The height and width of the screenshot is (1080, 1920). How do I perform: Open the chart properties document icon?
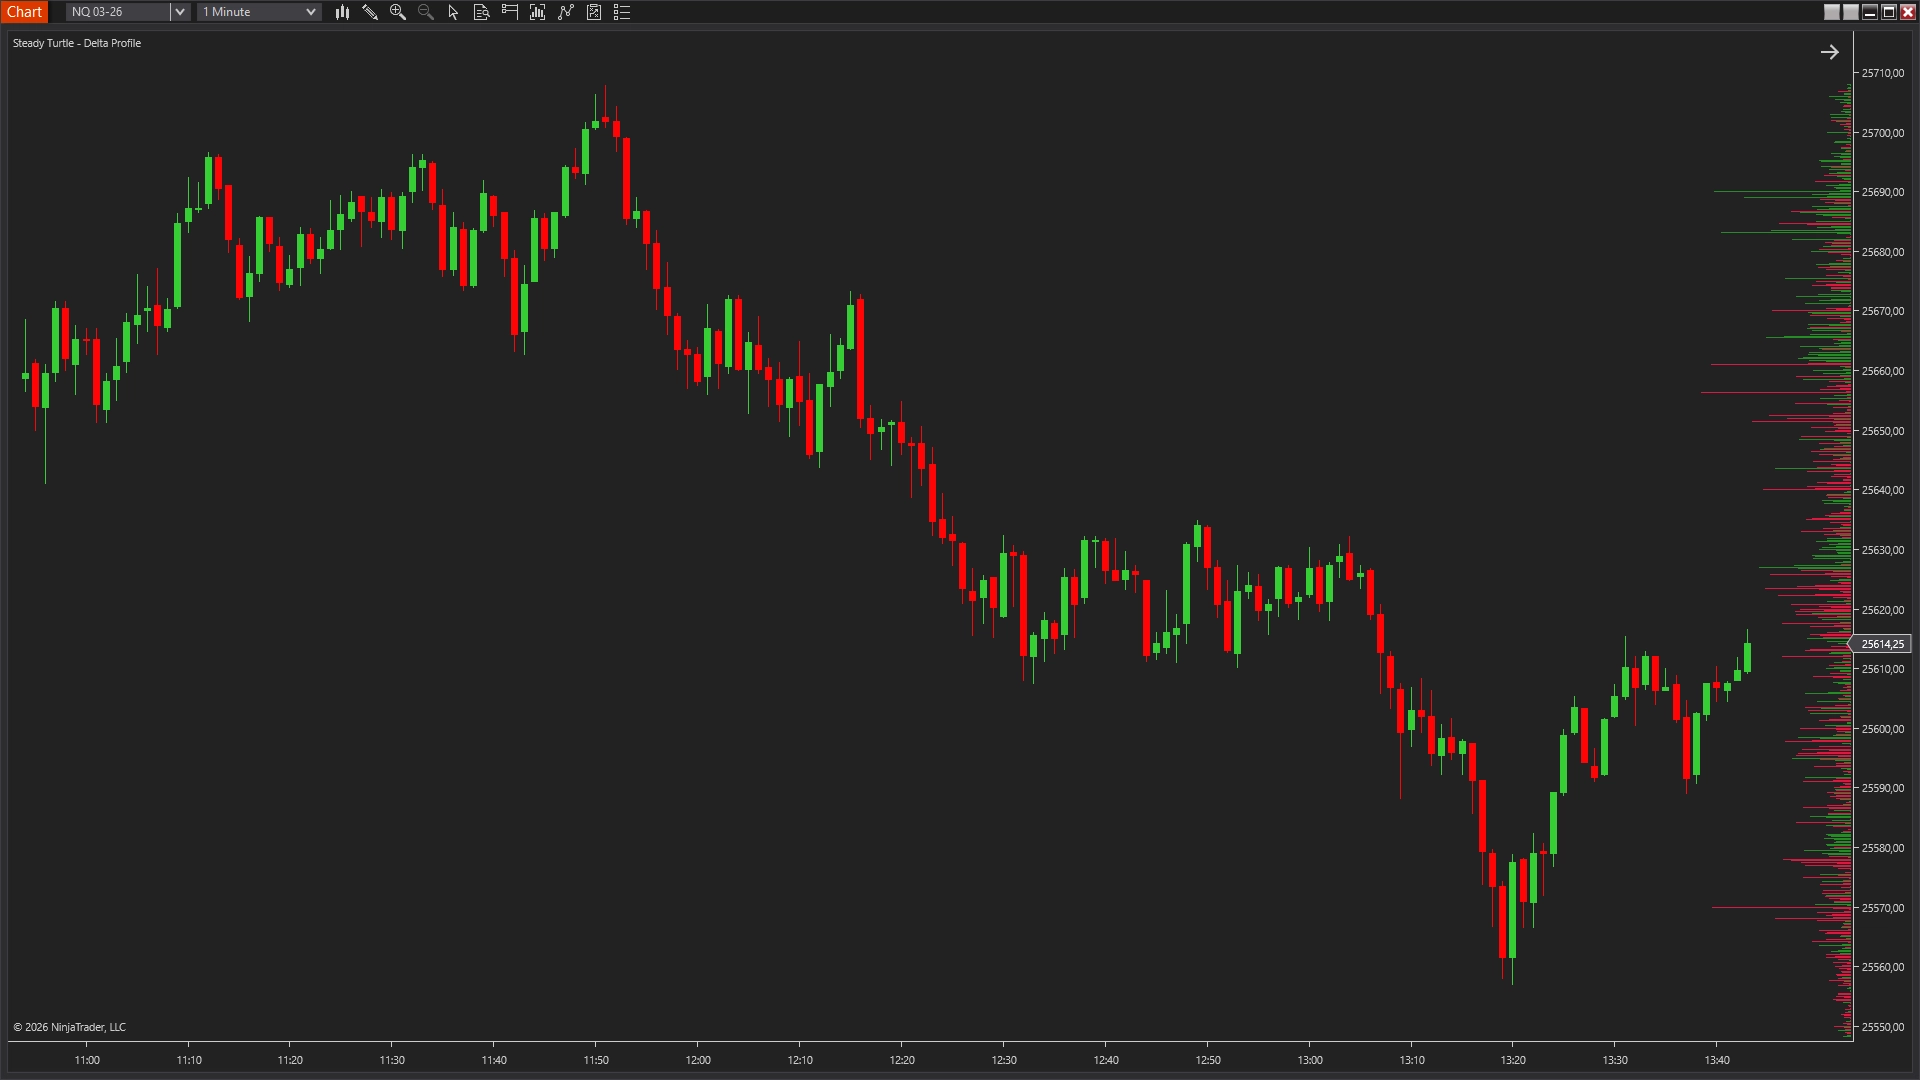(481, 12)
